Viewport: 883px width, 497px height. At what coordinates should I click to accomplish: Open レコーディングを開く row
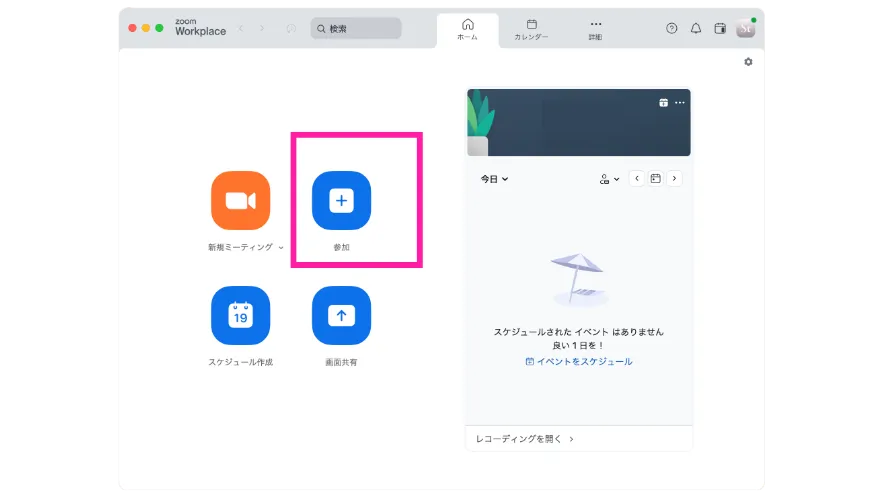pos(579,438)
